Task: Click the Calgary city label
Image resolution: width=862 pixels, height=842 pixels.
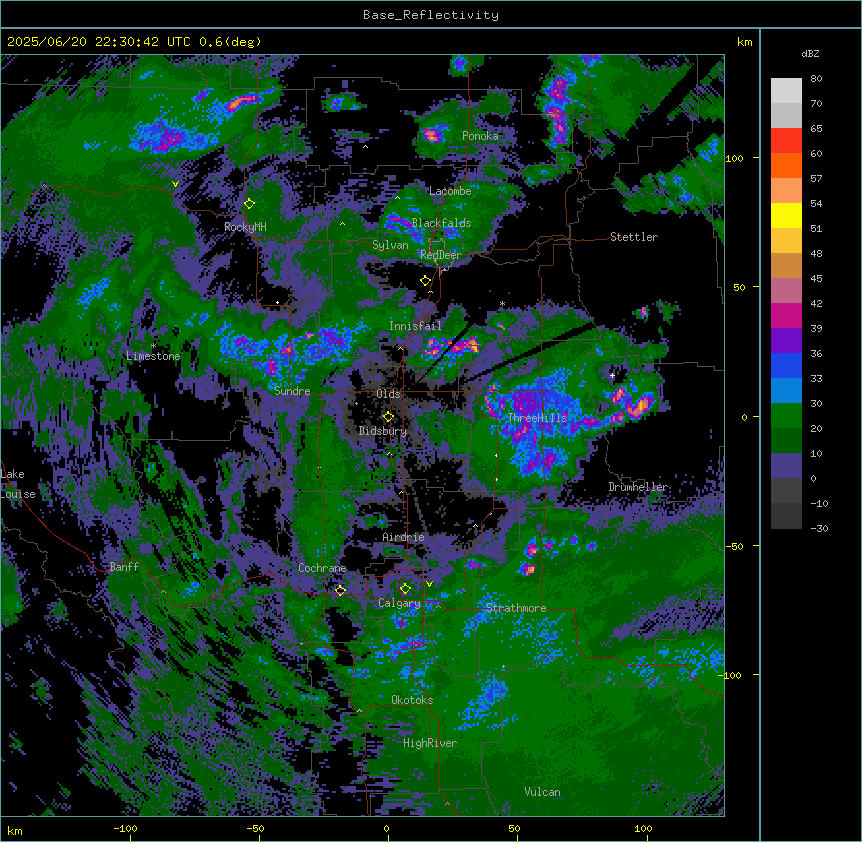Action: (x=399, y=603)
